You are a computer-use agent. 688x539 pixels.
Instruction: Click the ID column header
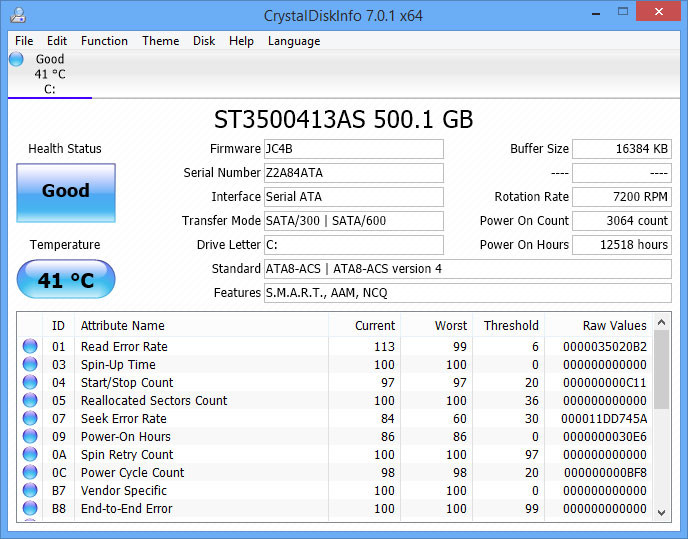[58, 326]
